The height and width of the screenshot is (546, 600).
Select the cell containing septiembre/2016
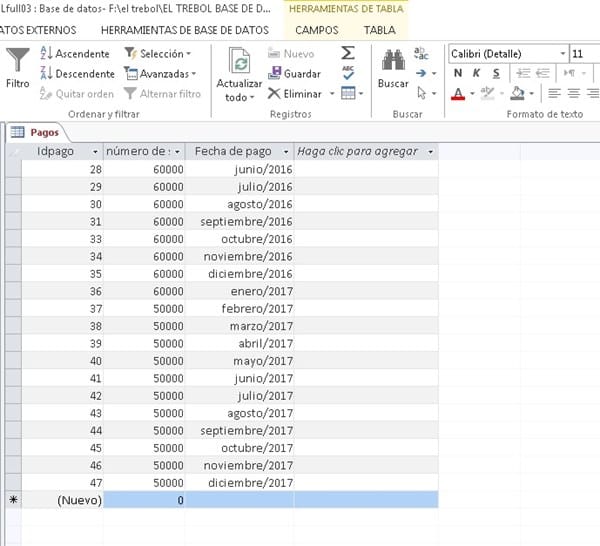(x=240, y=221)
